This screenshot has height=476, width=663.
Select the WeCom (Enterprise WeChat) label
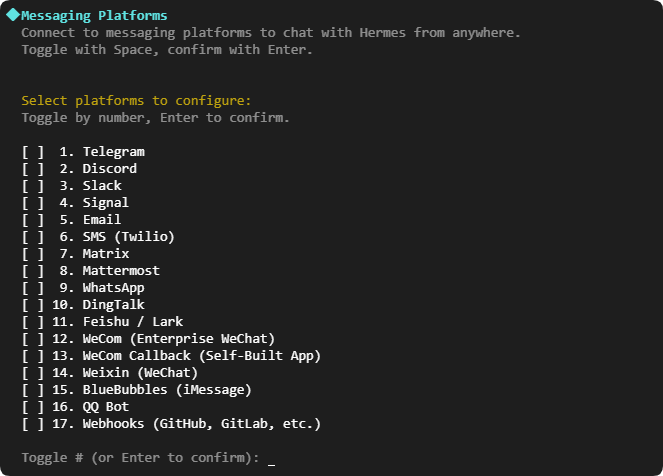click(x=178, y=339)
